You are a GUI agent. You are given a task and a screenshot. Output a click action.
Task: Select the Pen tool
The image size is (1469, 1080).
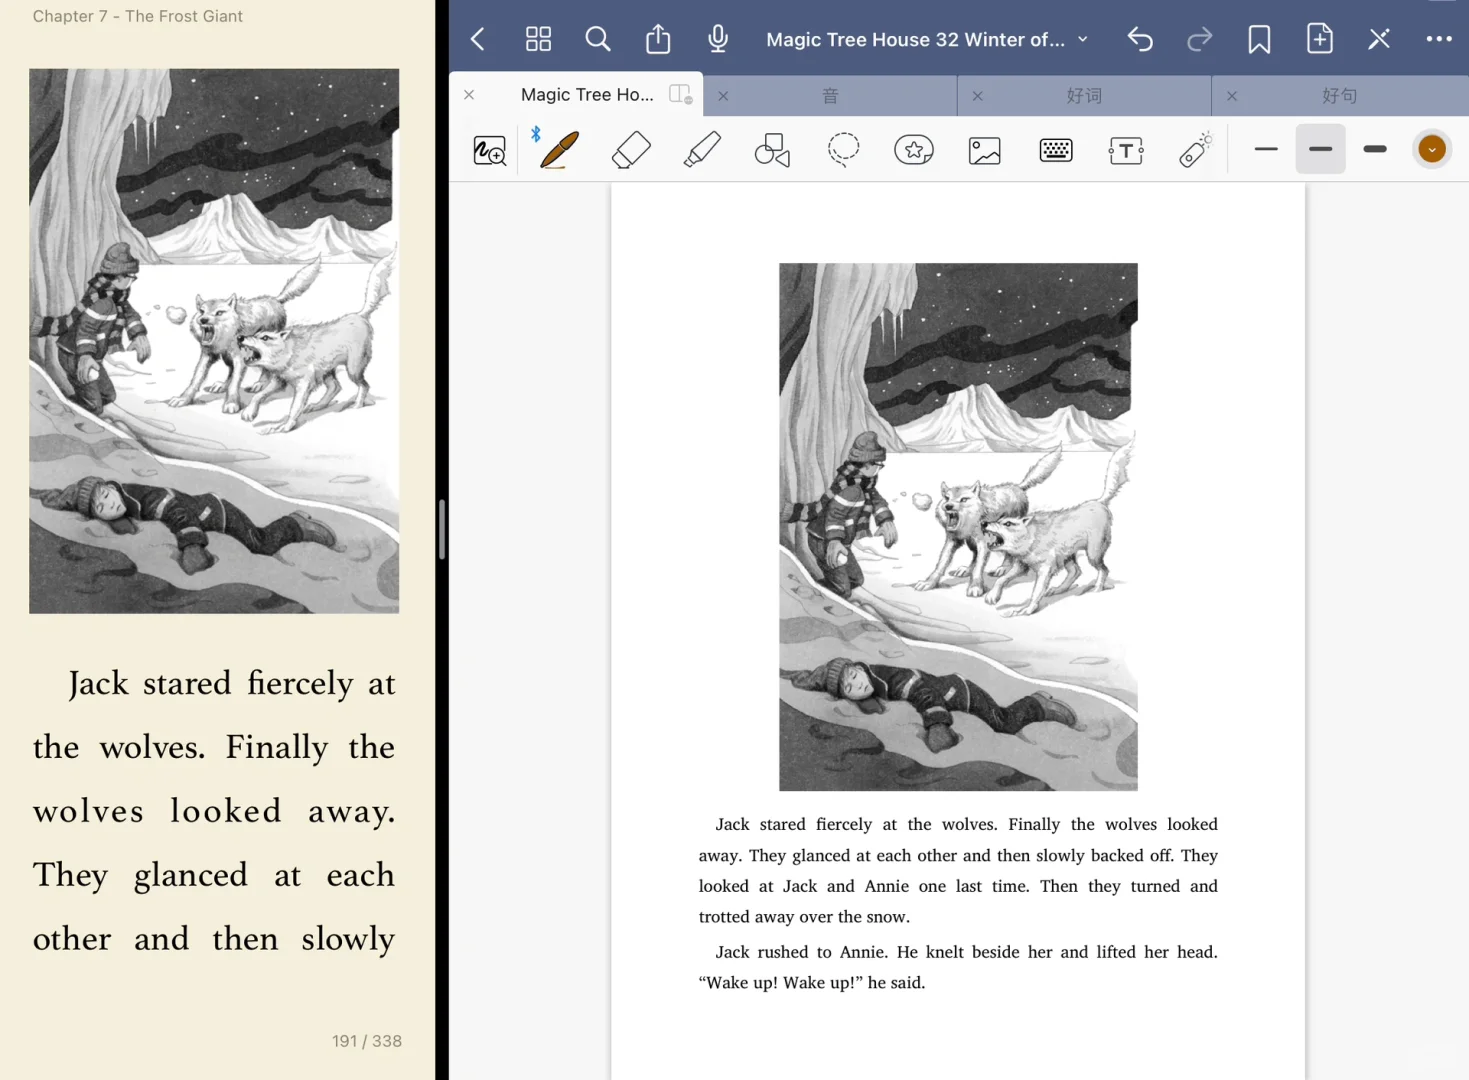[x=559, y=149]
